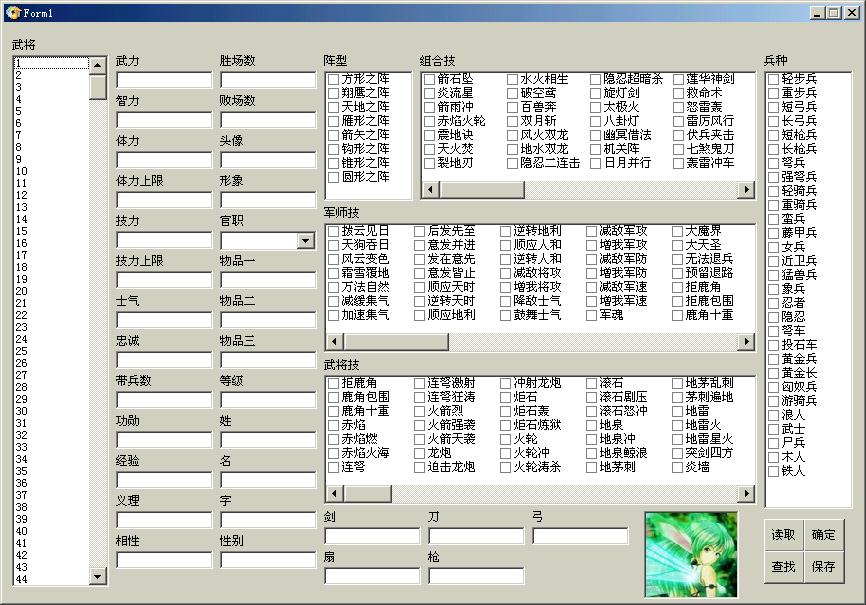
Task: Click right scroll arrow in 武将技 panel
Action: tap(746, 494)
